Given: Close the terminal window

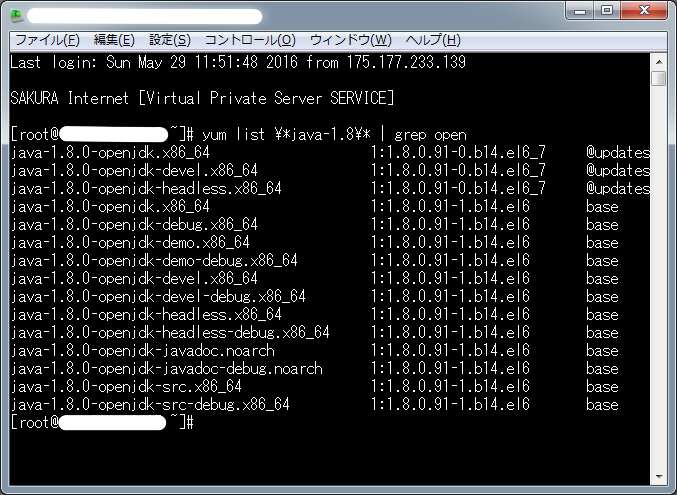Looking at the screenshot, I should click(x=644, y=11).
